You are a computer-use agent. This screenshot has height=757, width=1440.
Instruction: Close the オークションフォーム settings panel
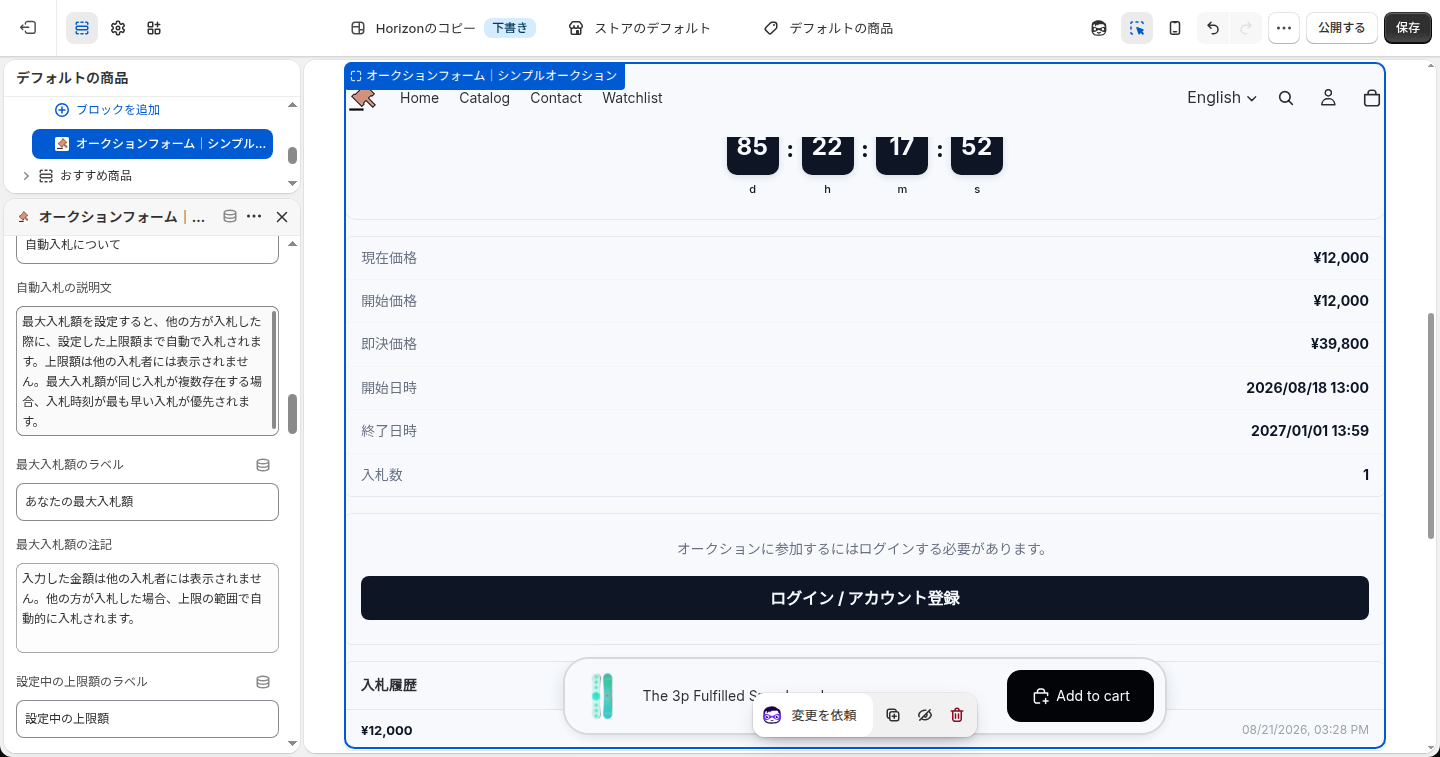pyautogui.click(x=282, y=217)
